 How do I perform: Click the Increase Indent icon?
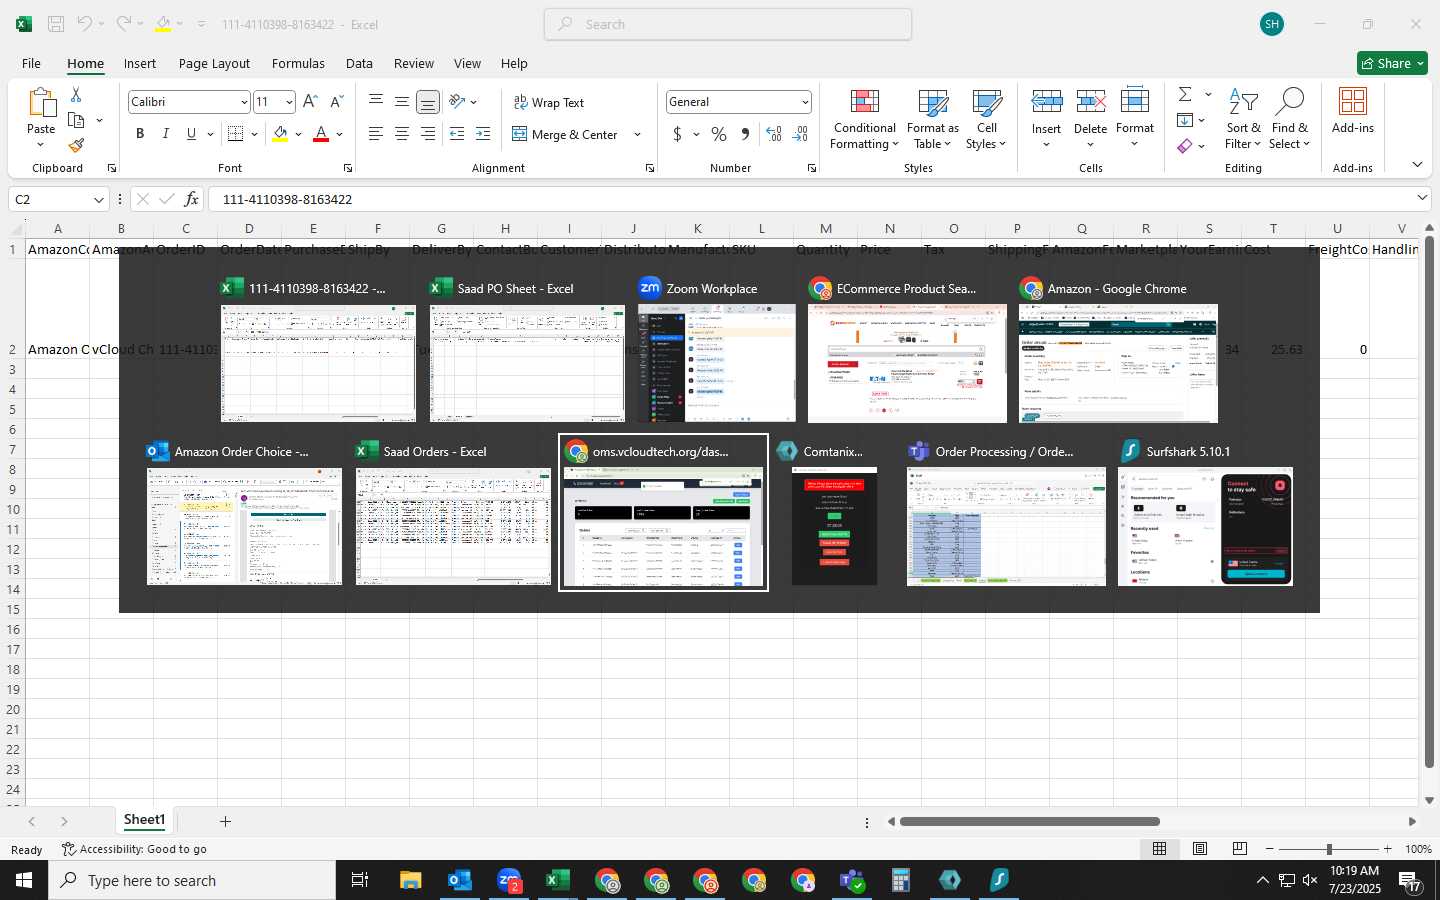coord(483,134)
